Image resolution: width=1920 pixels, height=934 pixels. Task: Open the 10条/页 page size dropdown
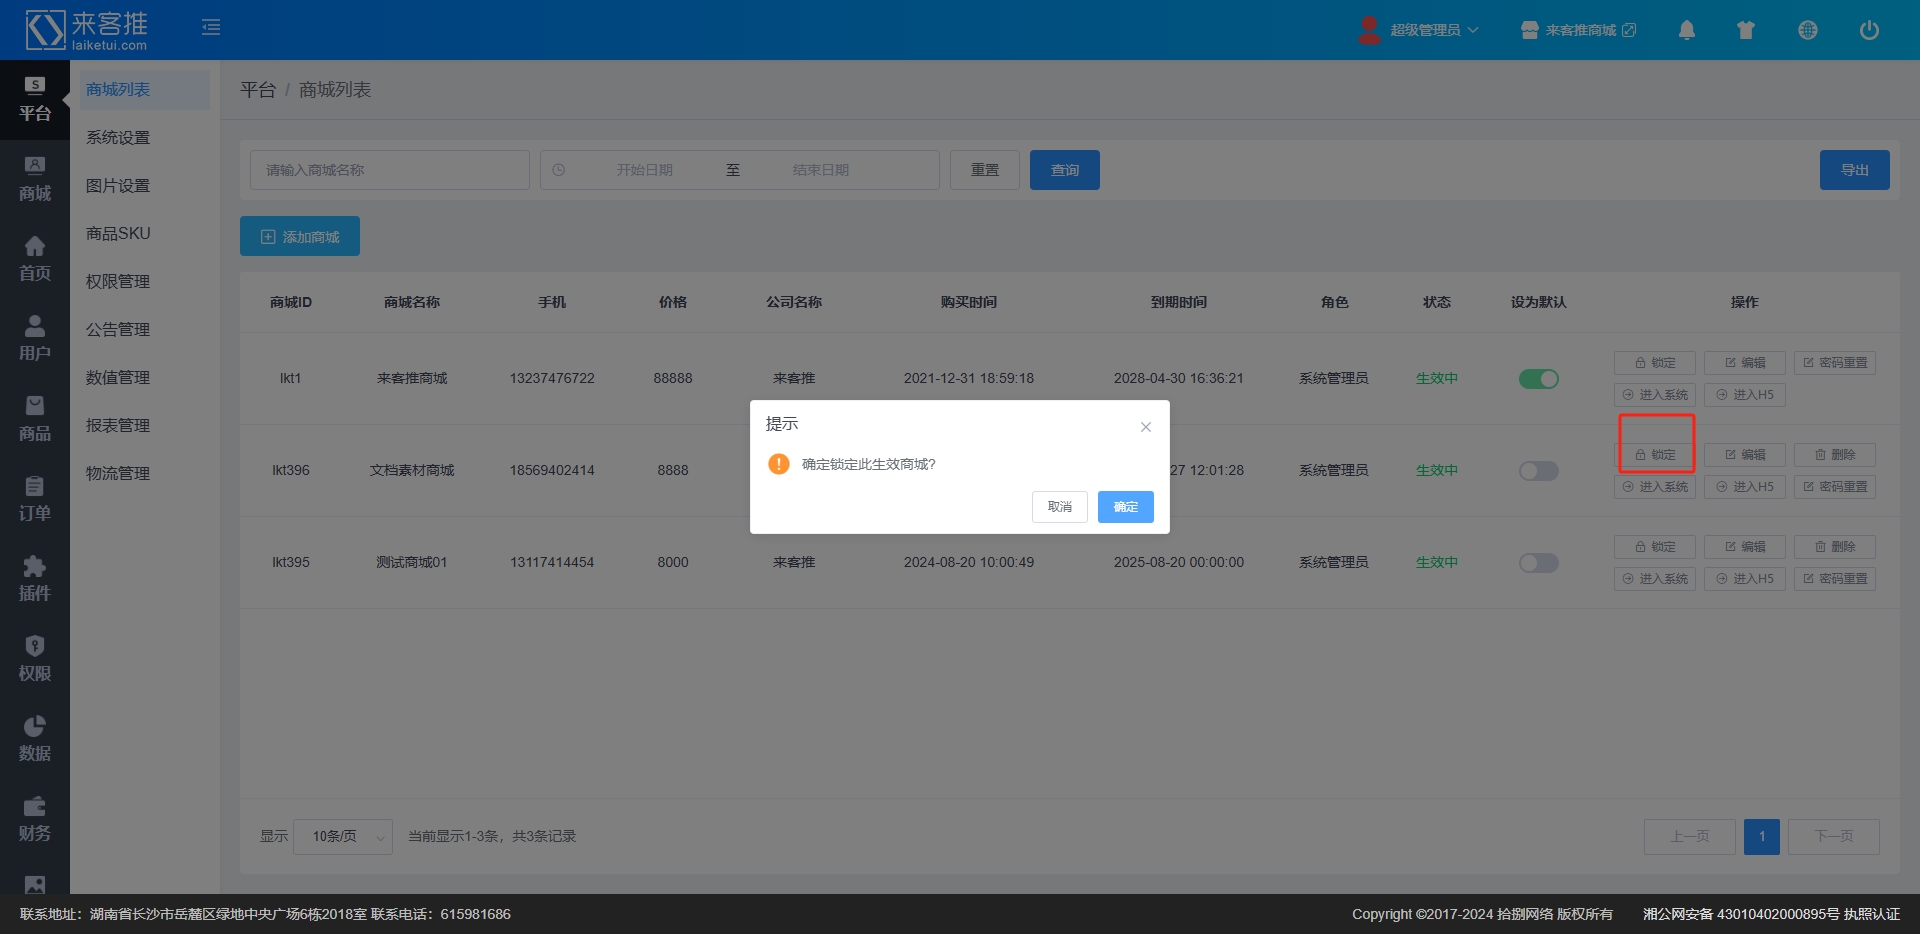(x=342, y=837)
